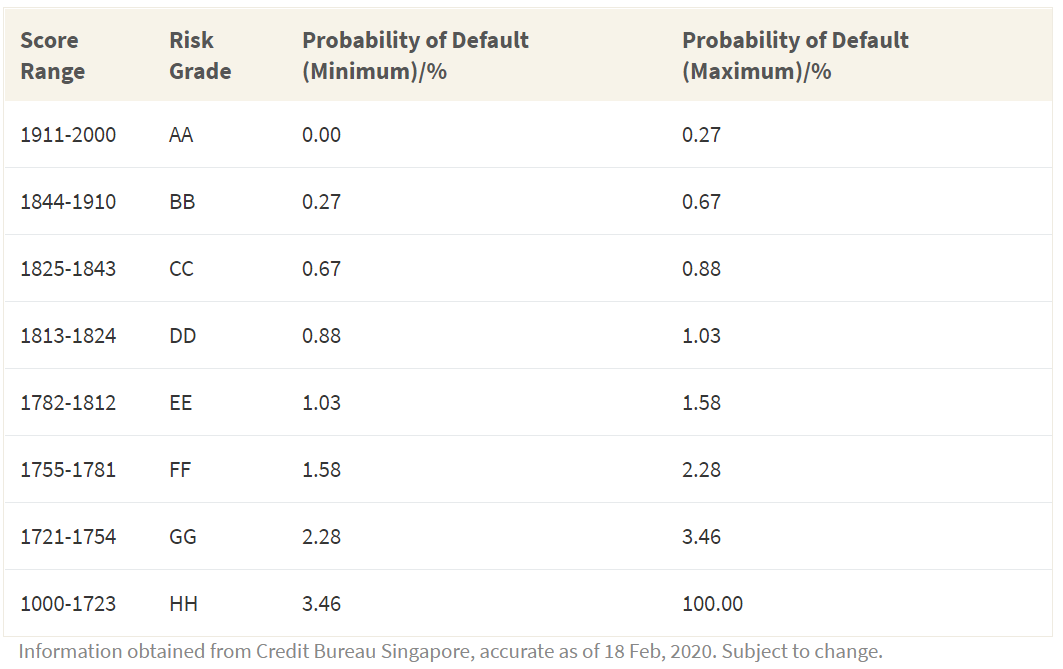Image resolution: width=1063 pixels, height=669 pixels.
Task: Select the AA risk grade cell
Action: pyautogui.click(x=181, y=135)
